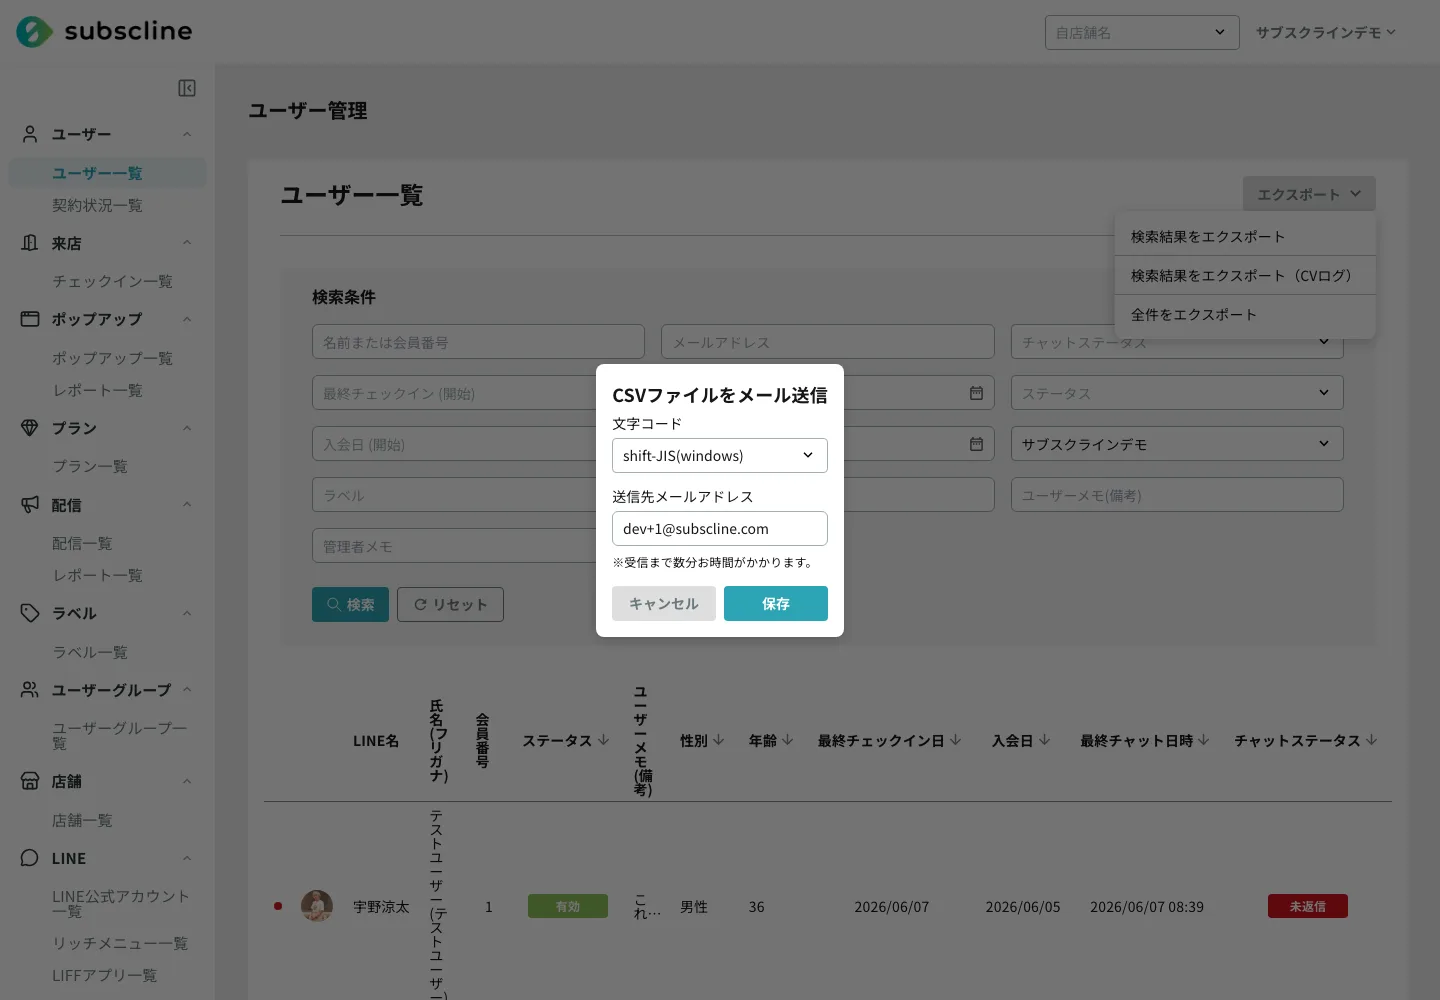
Task: Go to 契約状況一覧 in sidebar
Action: pos(97,205)
